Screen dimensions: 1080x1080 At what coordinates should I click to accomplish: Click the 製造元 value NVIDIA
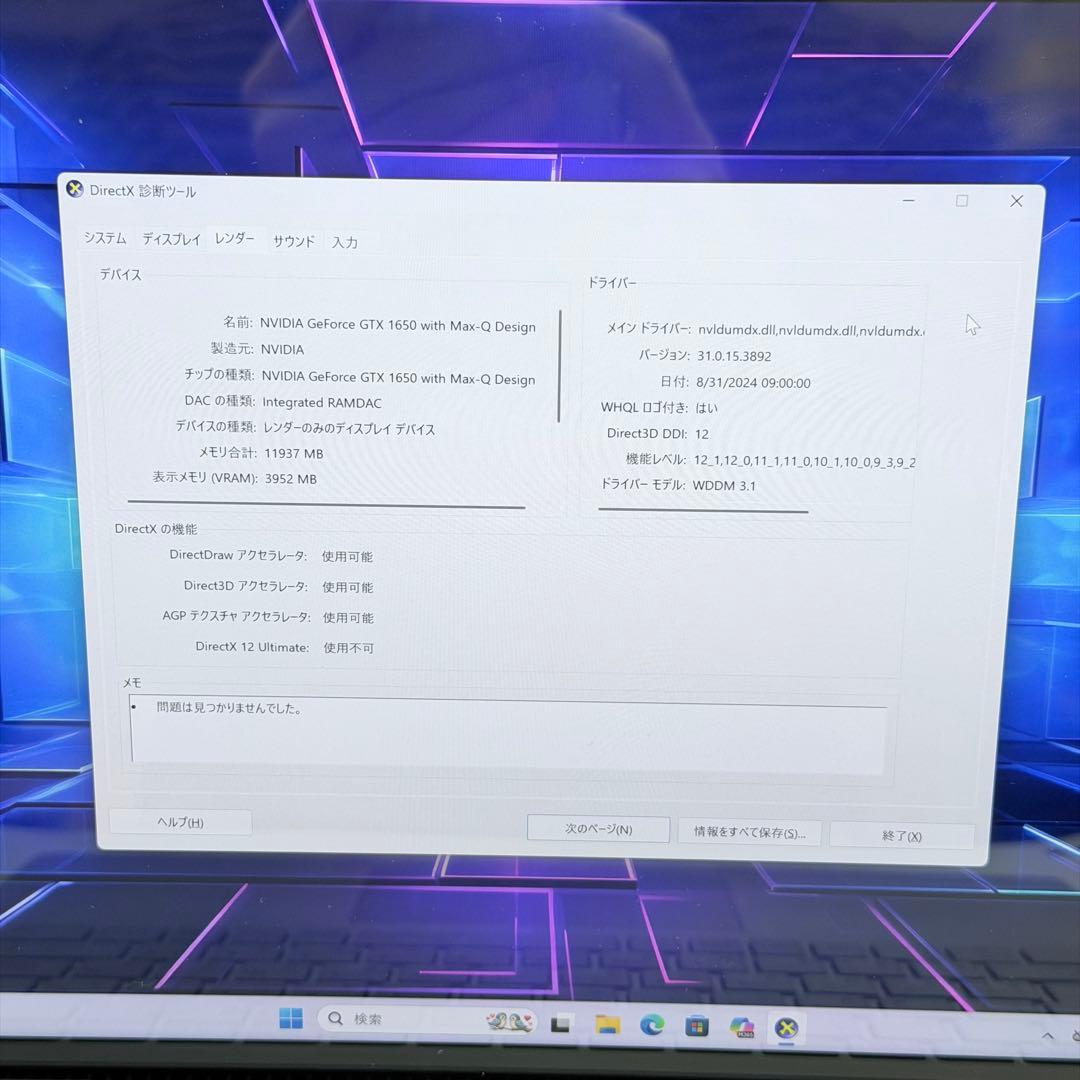[282, 349]
